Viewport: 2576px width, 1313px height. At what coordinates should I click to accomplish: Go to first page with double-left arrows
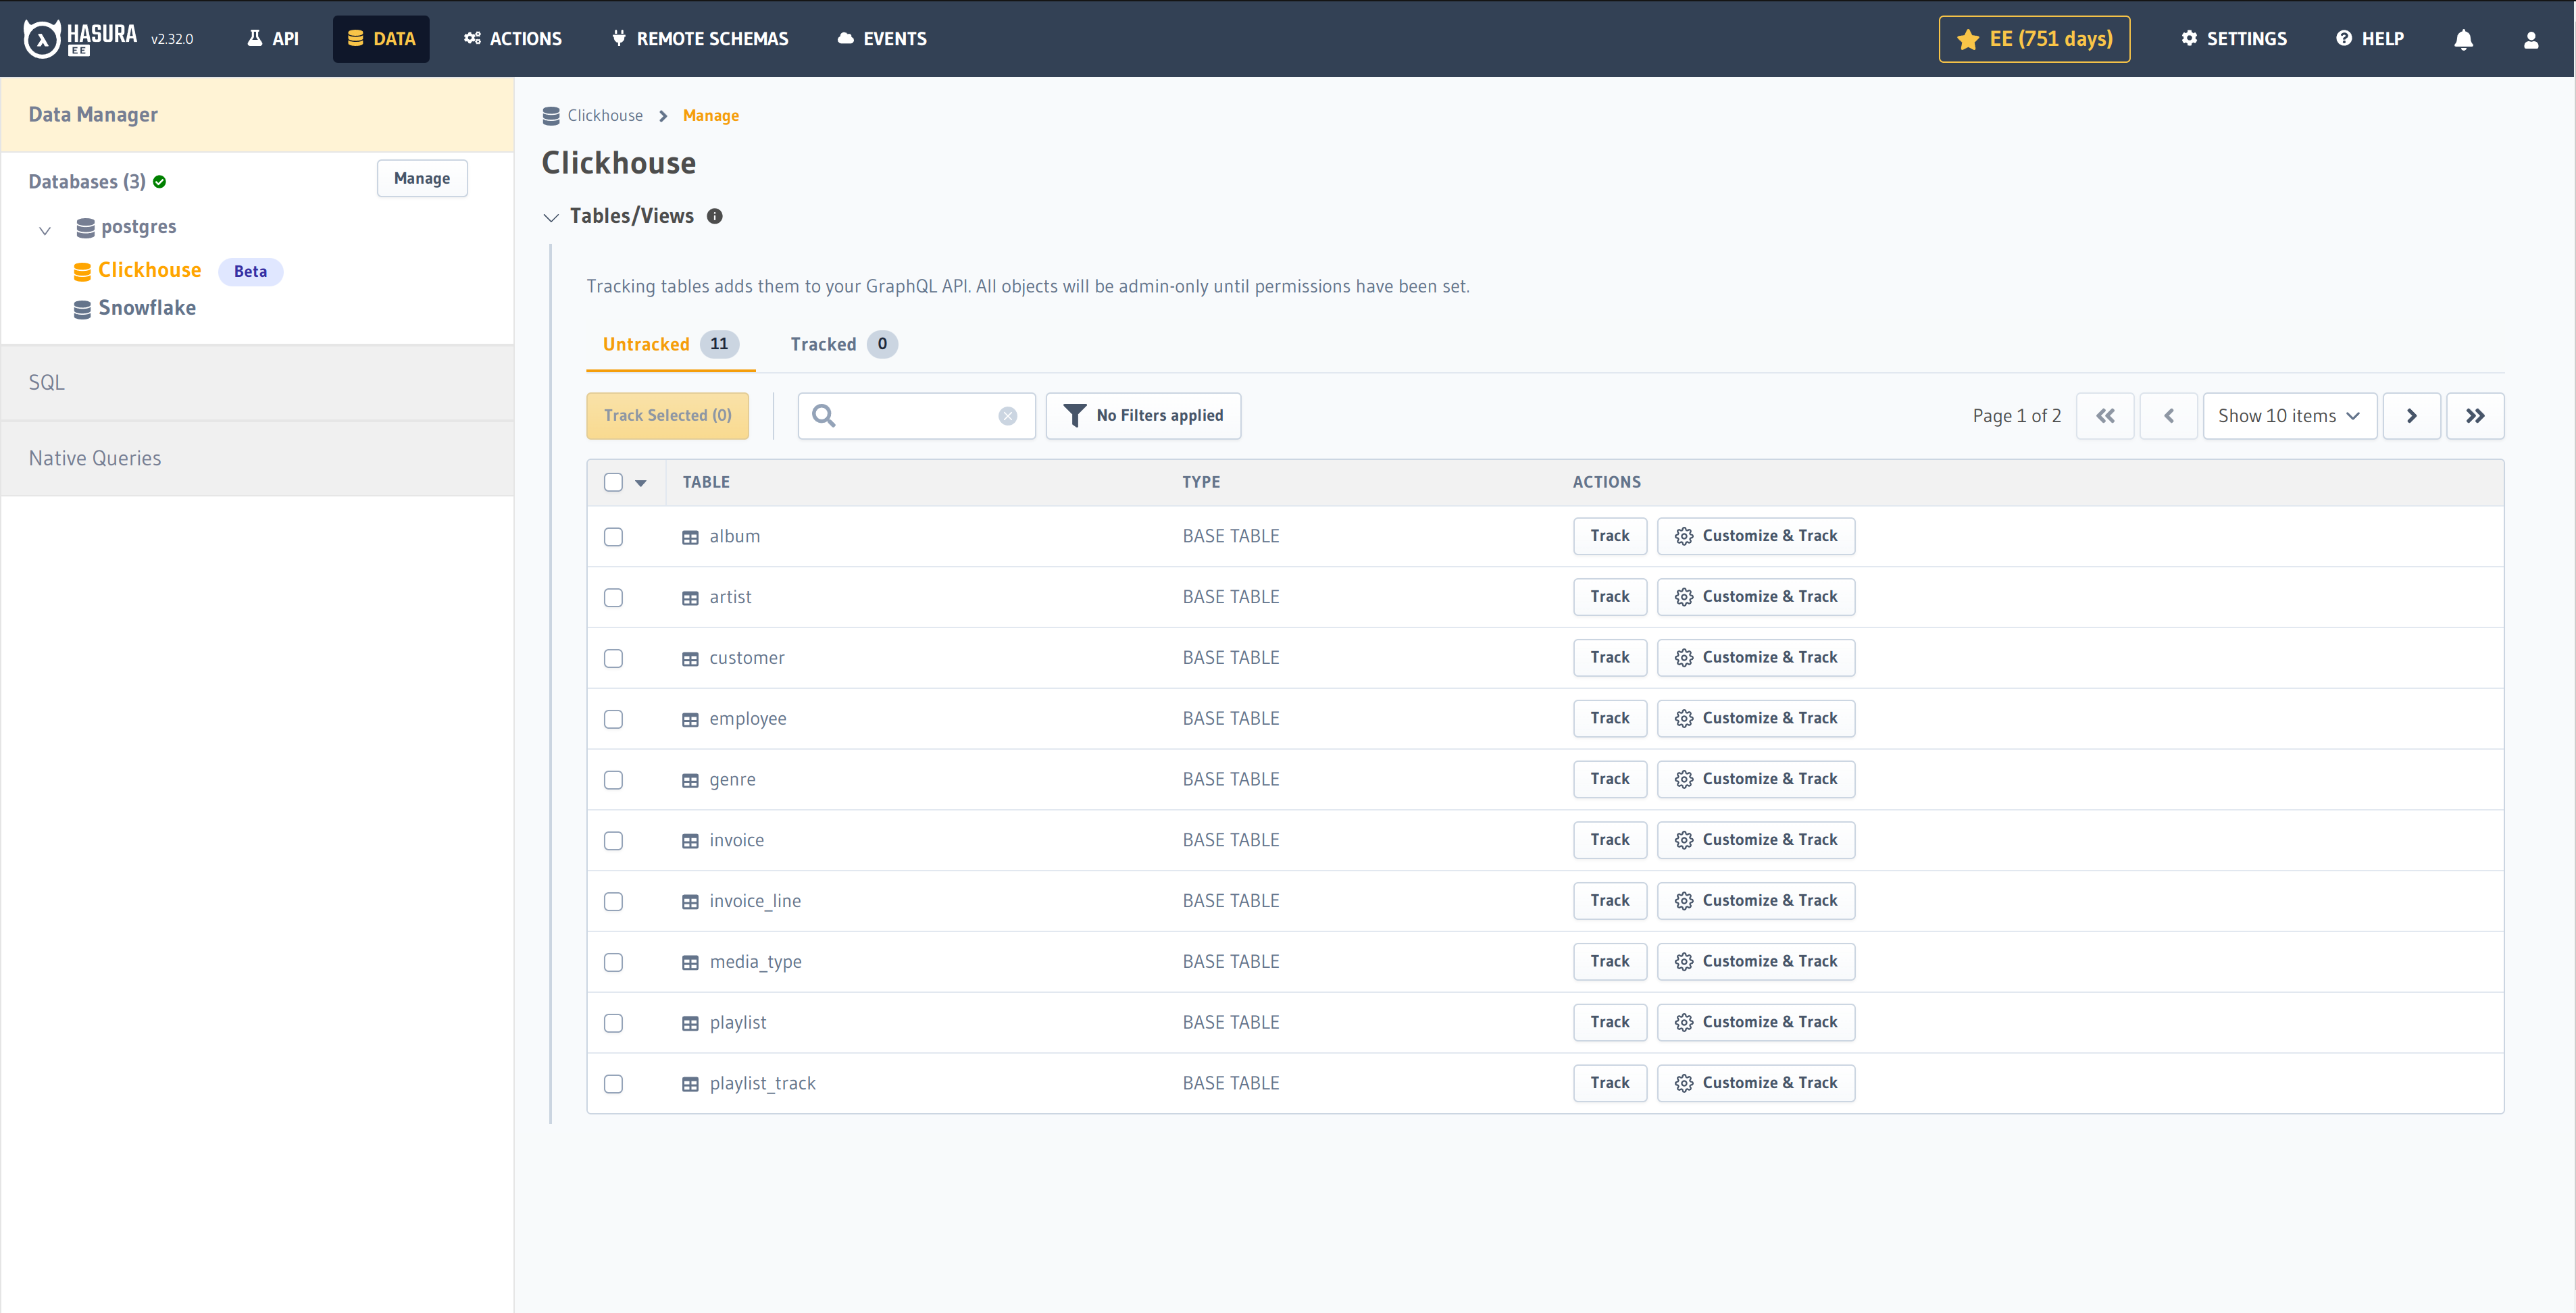pos(2105,416)
